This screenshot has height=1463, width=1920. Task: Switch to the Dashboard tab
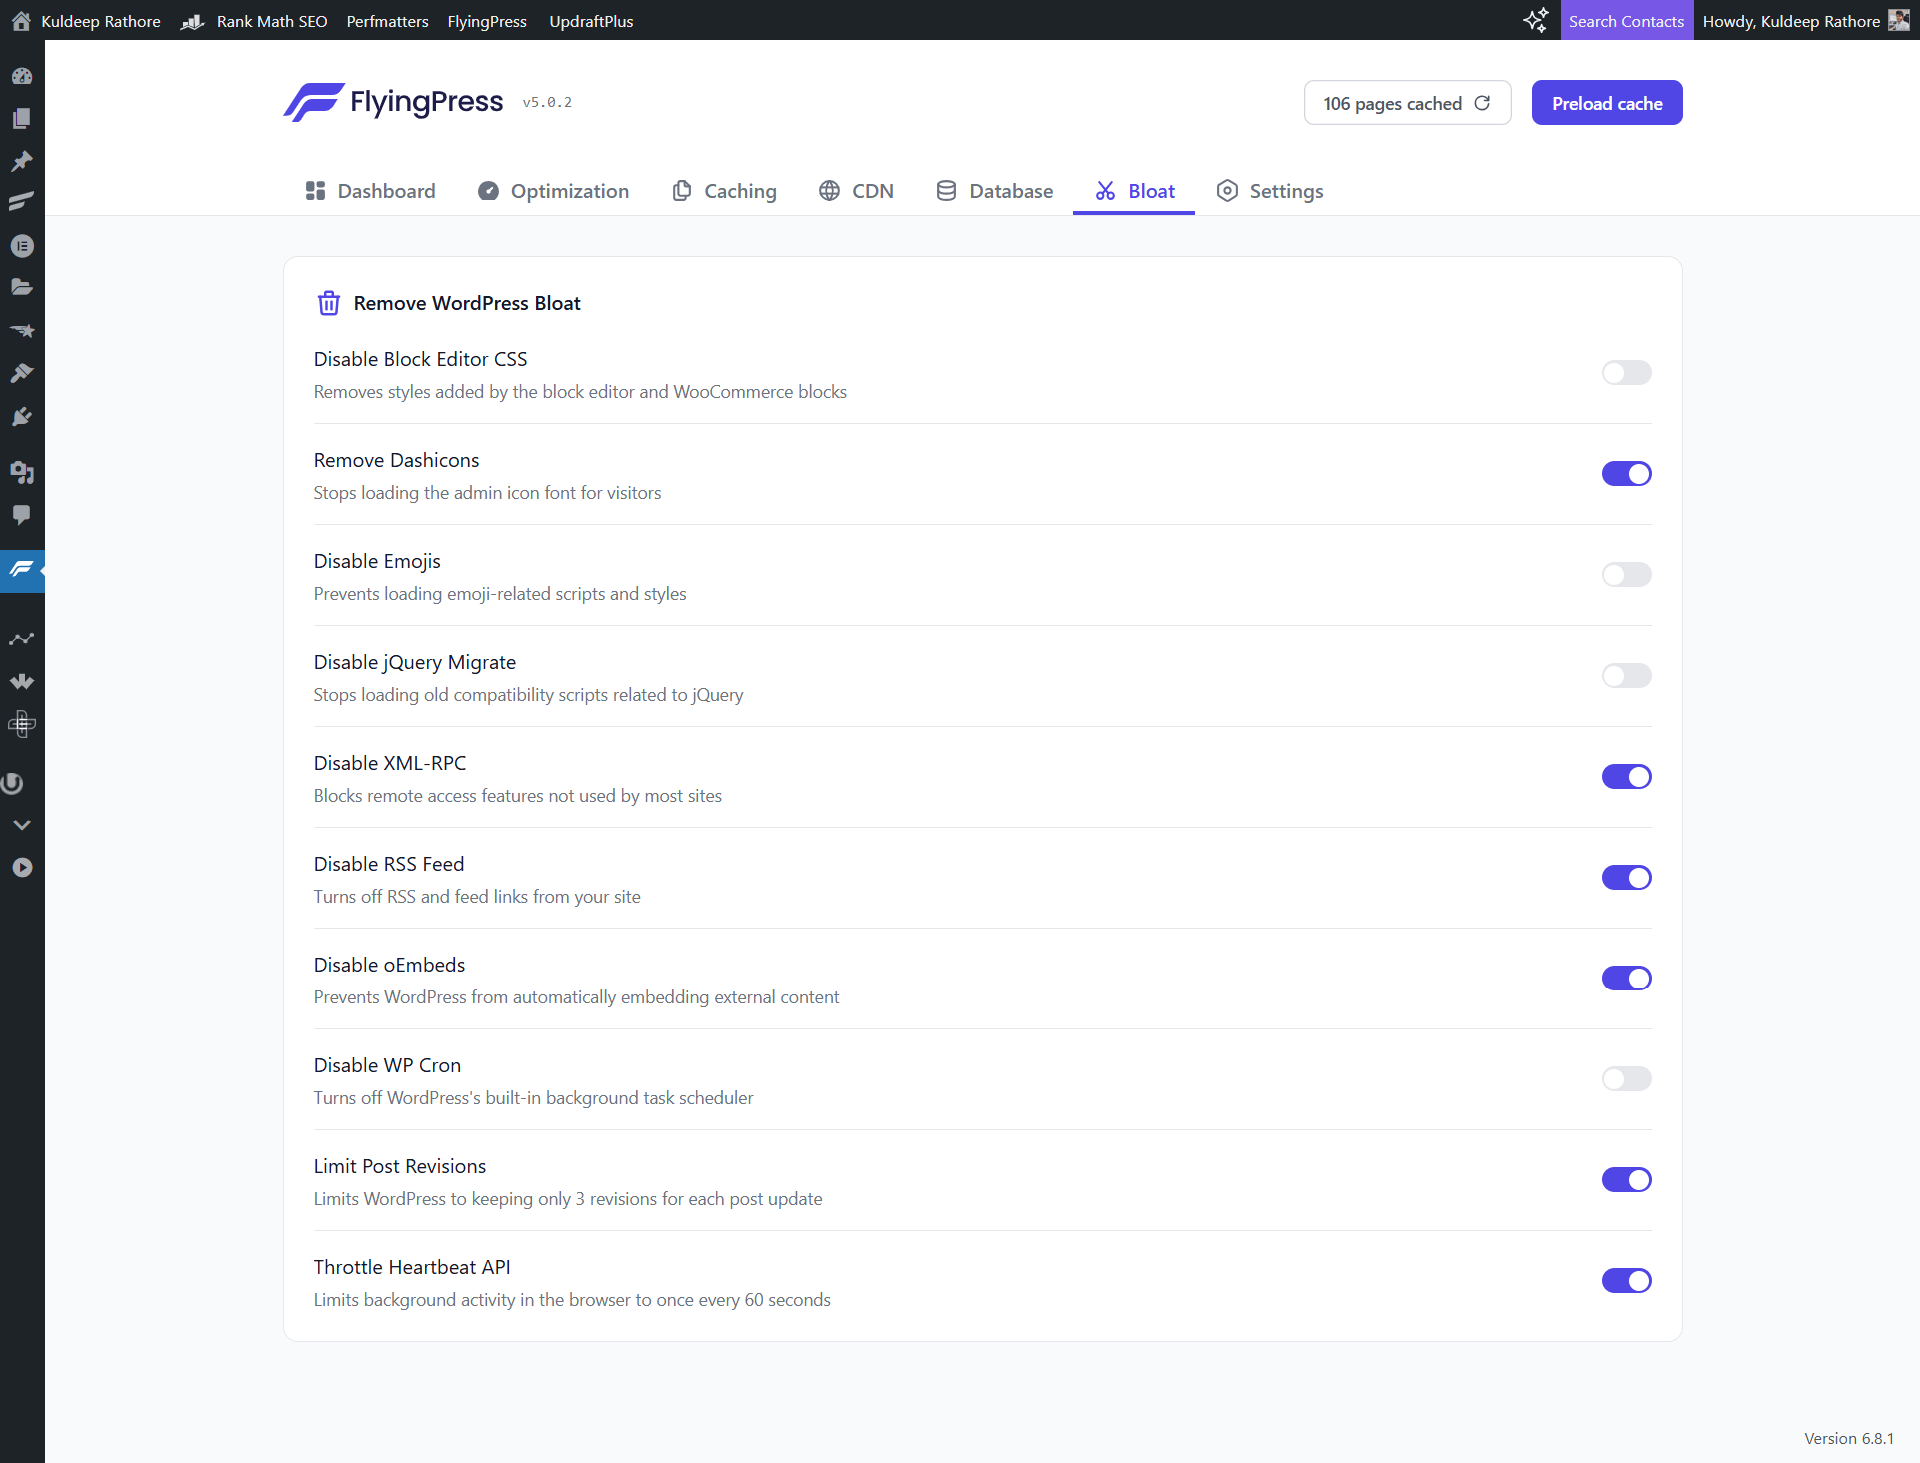[370, 191]
